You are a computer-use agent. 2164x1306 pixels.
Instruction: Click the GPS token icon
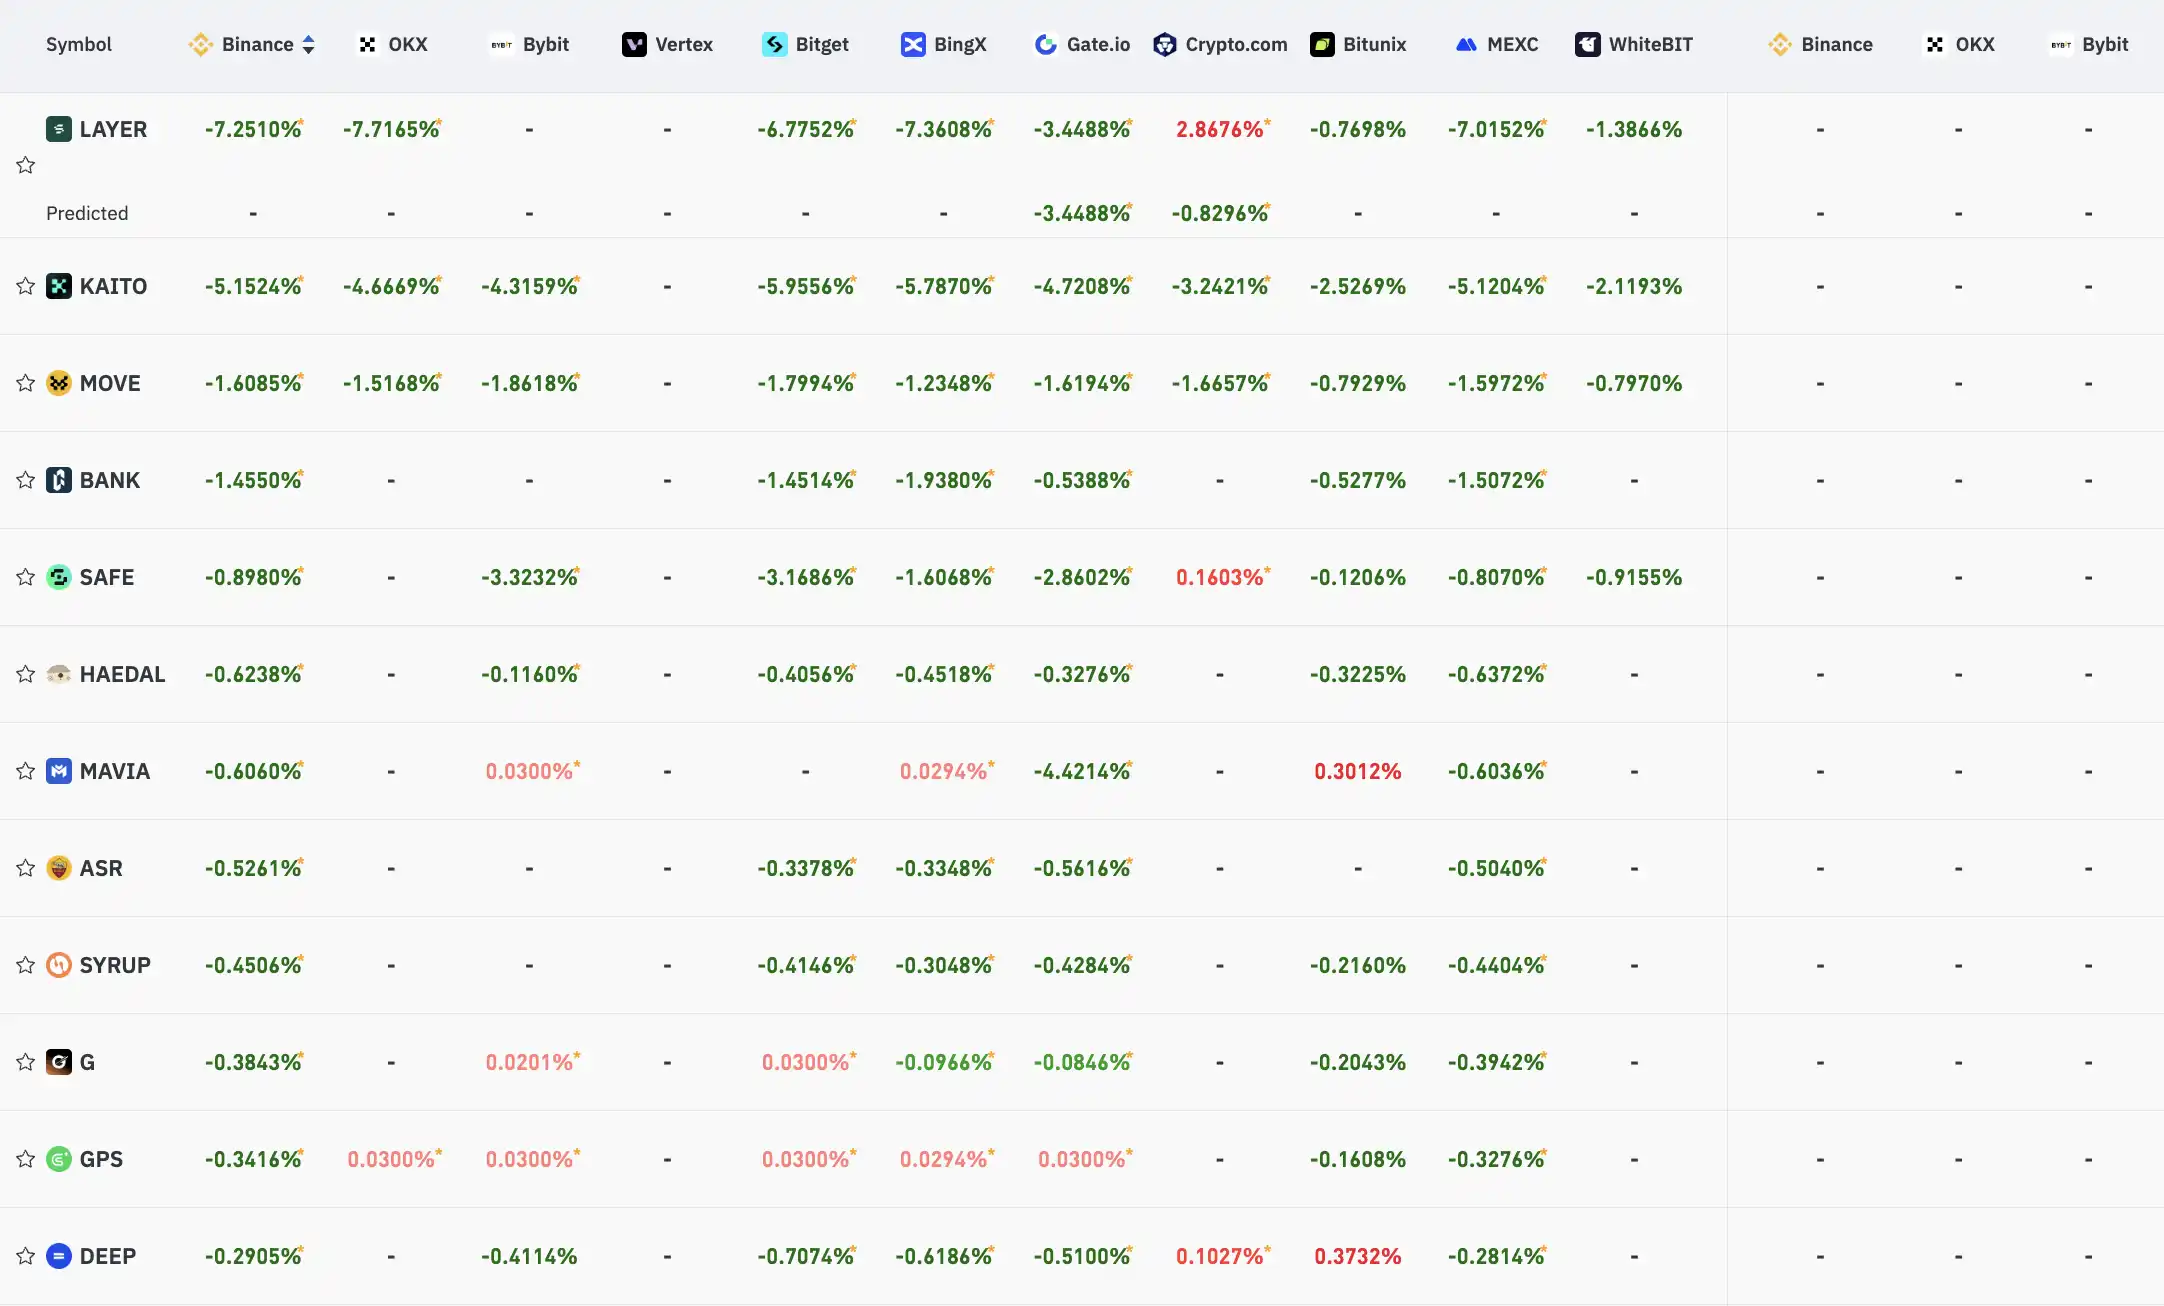point(59,1159)
